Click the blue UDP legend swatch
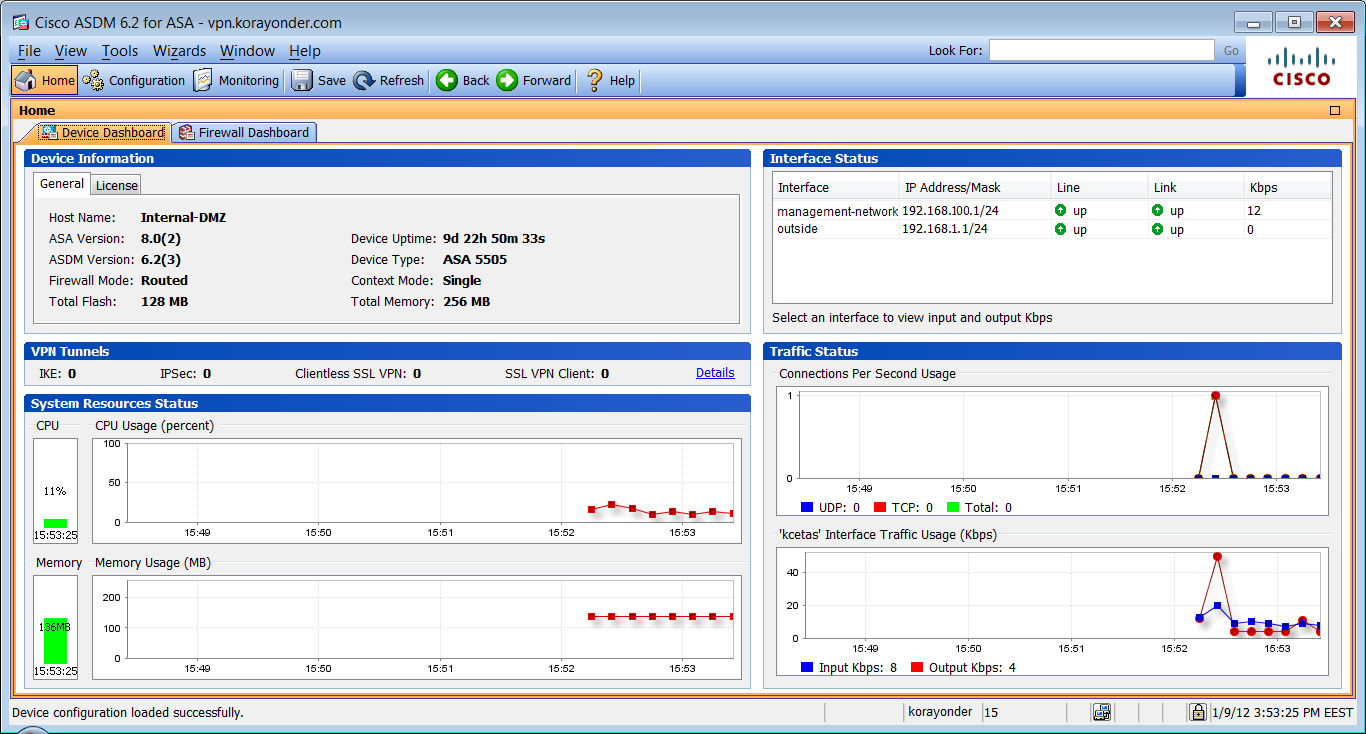Image resolution: width=1366 pixels, height=734 pixels. pyautogui.click(x=807, y=508)
